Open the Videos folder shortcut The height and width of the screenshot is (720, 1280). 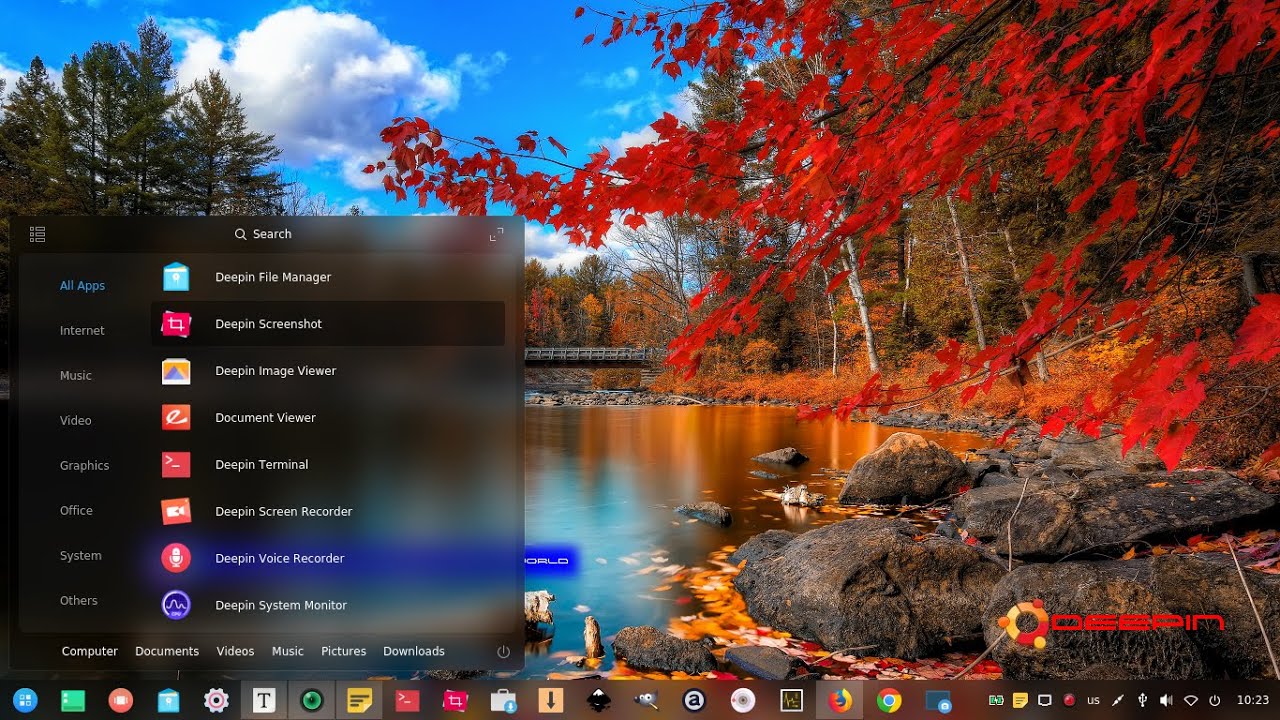pyautogui.click(x=236, y=651)
